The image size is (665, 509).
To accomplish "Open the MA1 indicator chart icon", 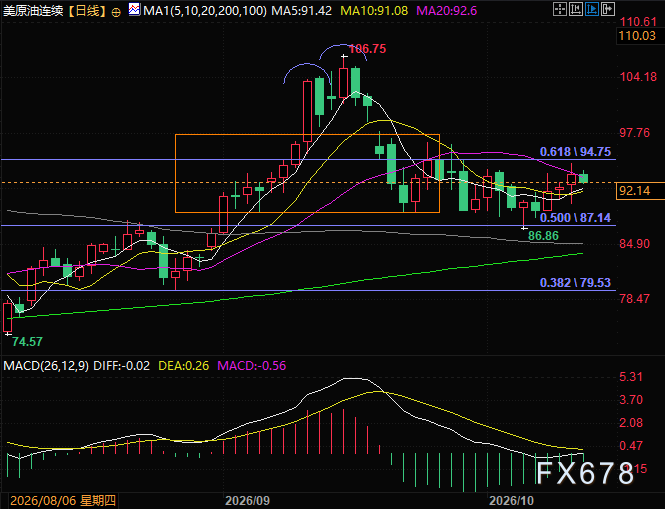I will [x=134, y=9].
